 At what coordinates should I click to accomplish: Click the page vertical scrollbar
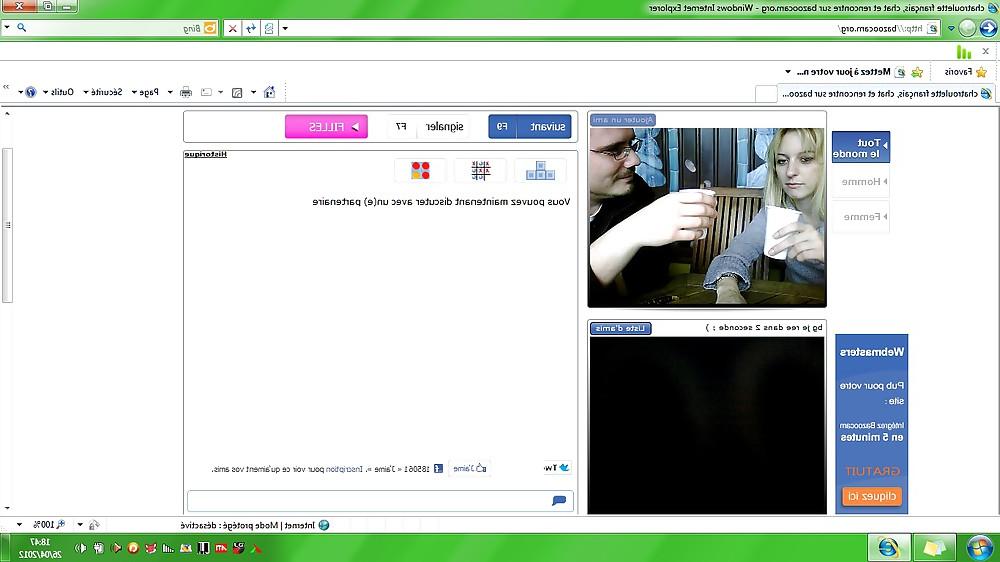pyautogui.click(x=7, y=225)
